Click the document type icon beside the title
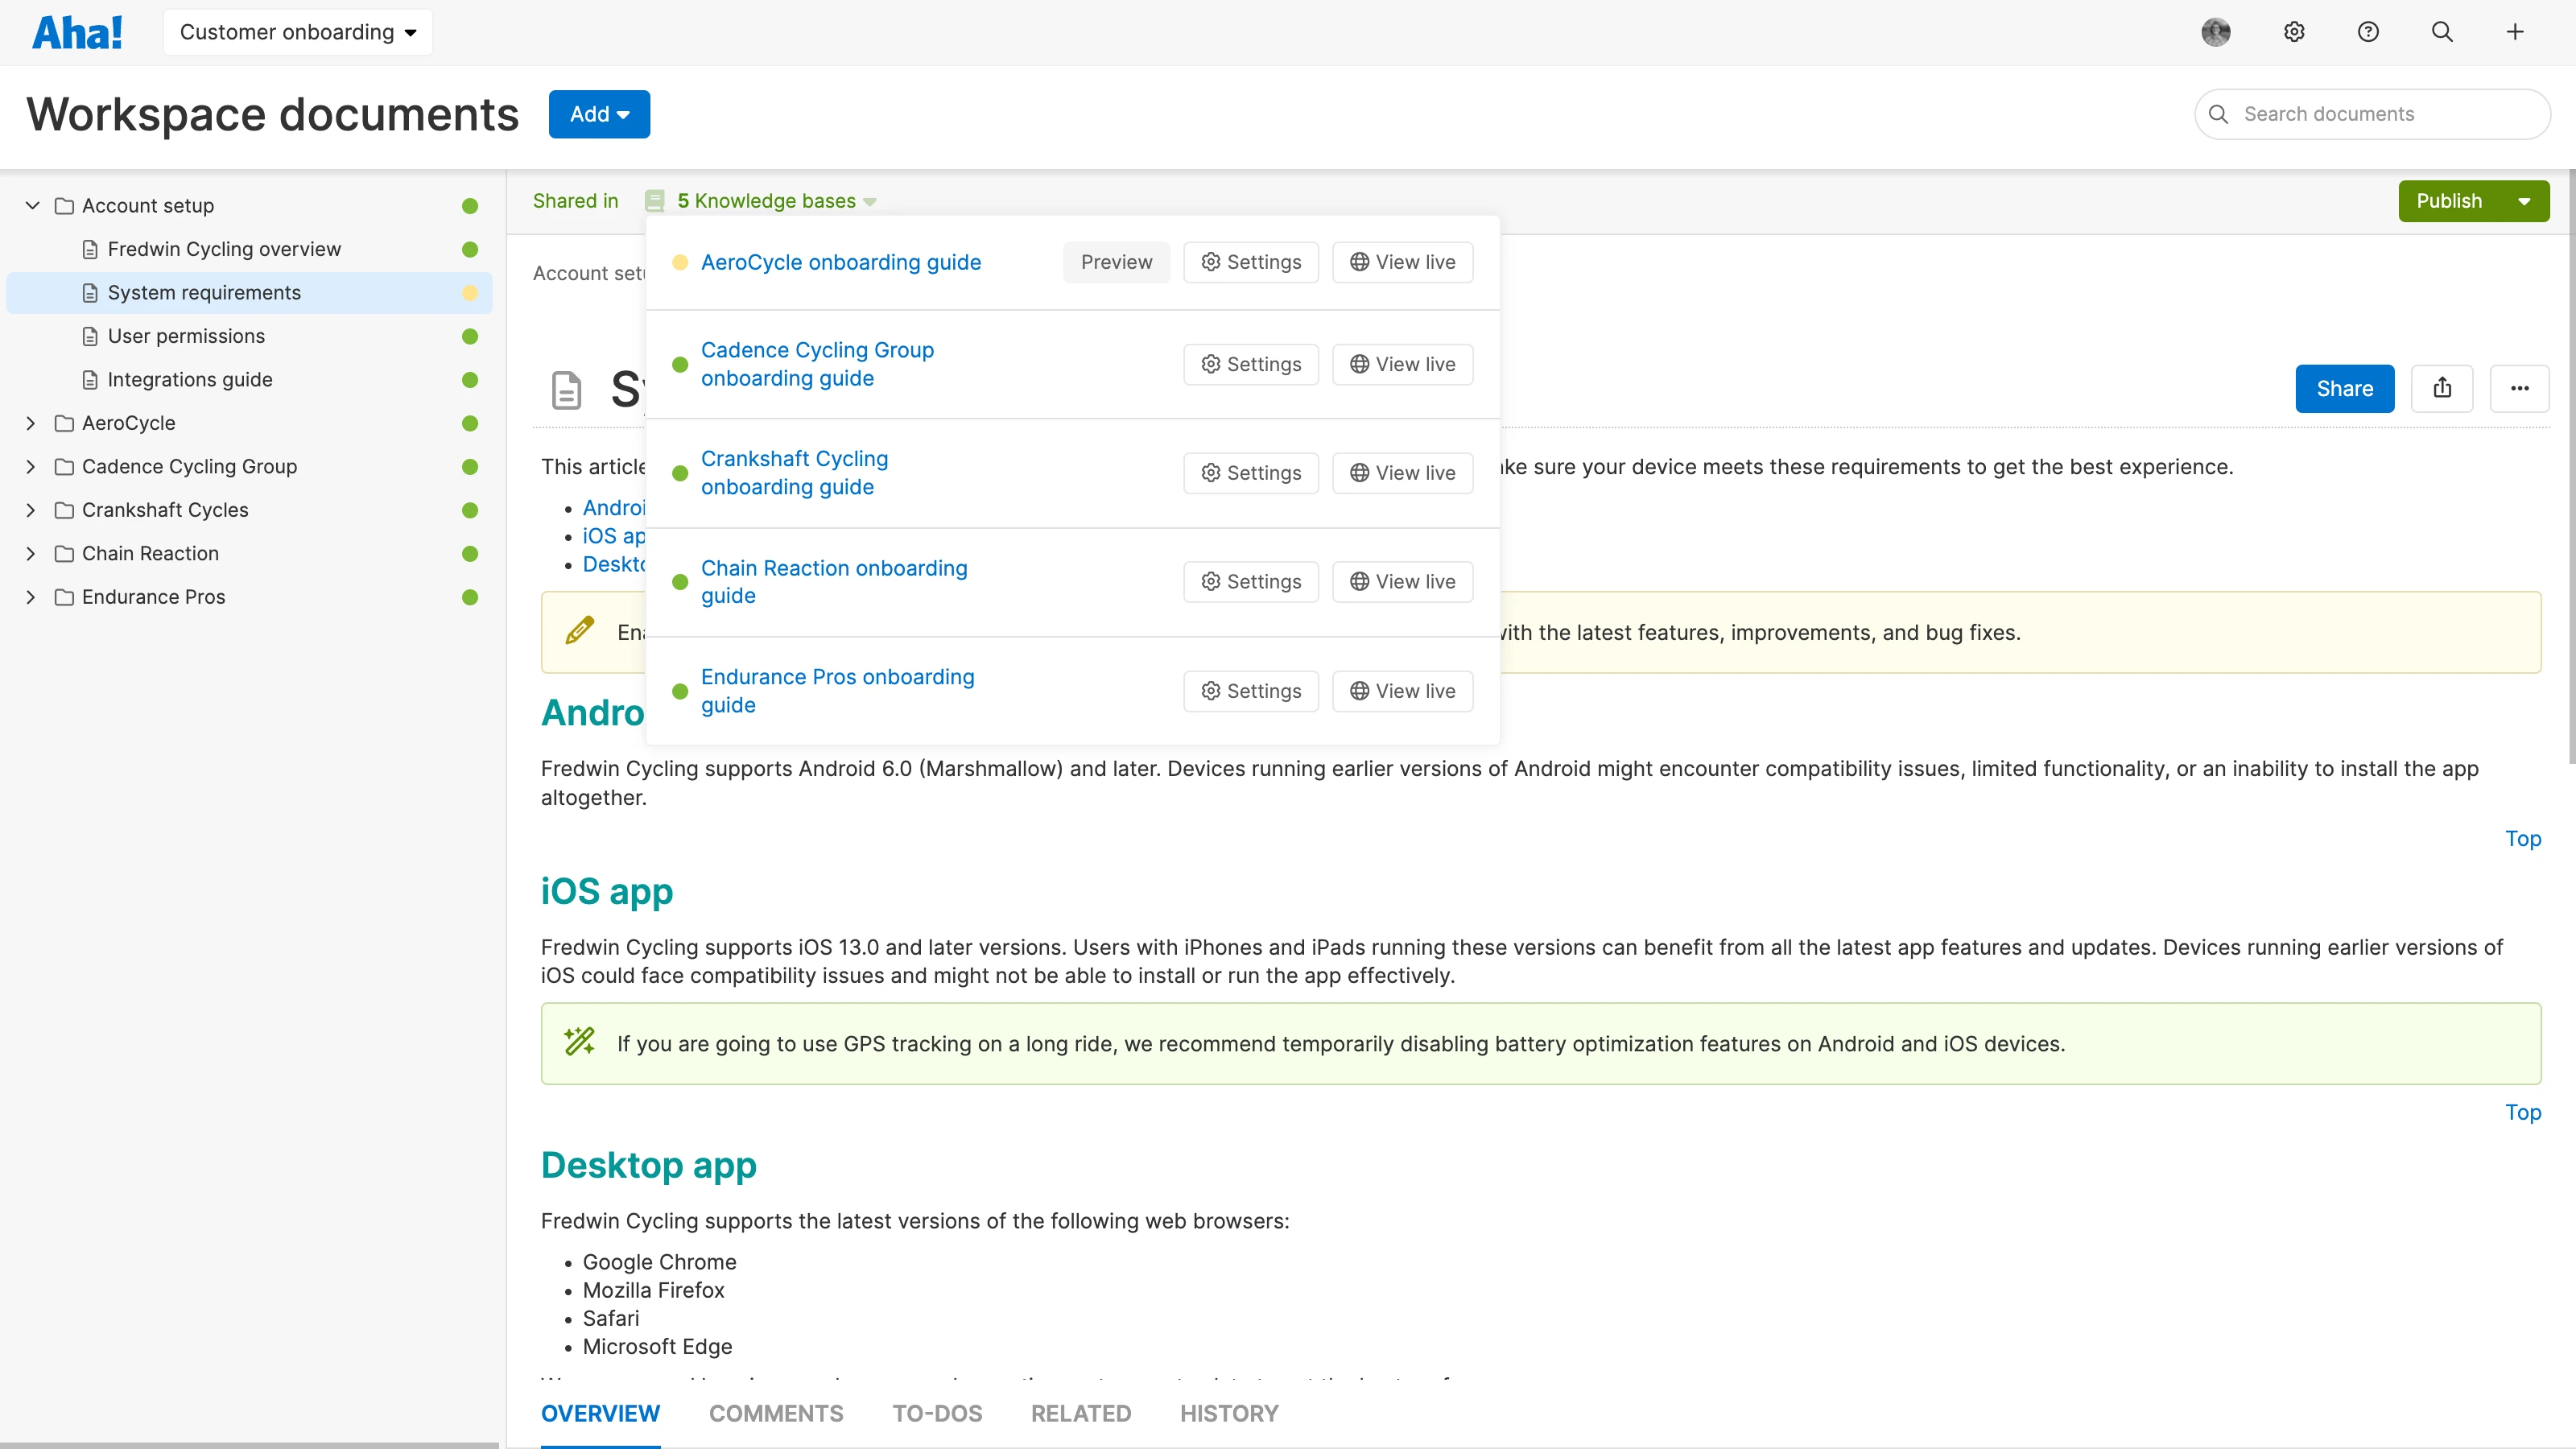 point(566,389)
